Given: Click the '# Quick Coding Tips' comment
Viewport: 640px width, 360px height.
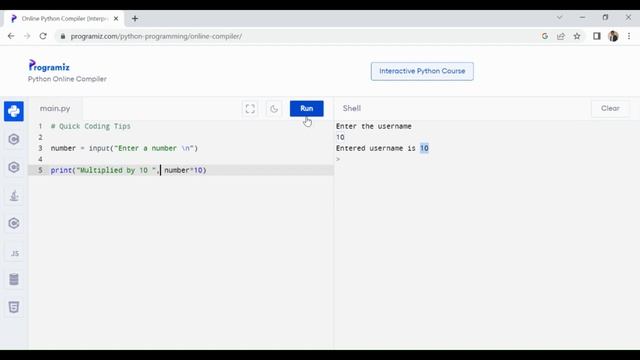Looking at the screenshot, I should coord(91,126).
